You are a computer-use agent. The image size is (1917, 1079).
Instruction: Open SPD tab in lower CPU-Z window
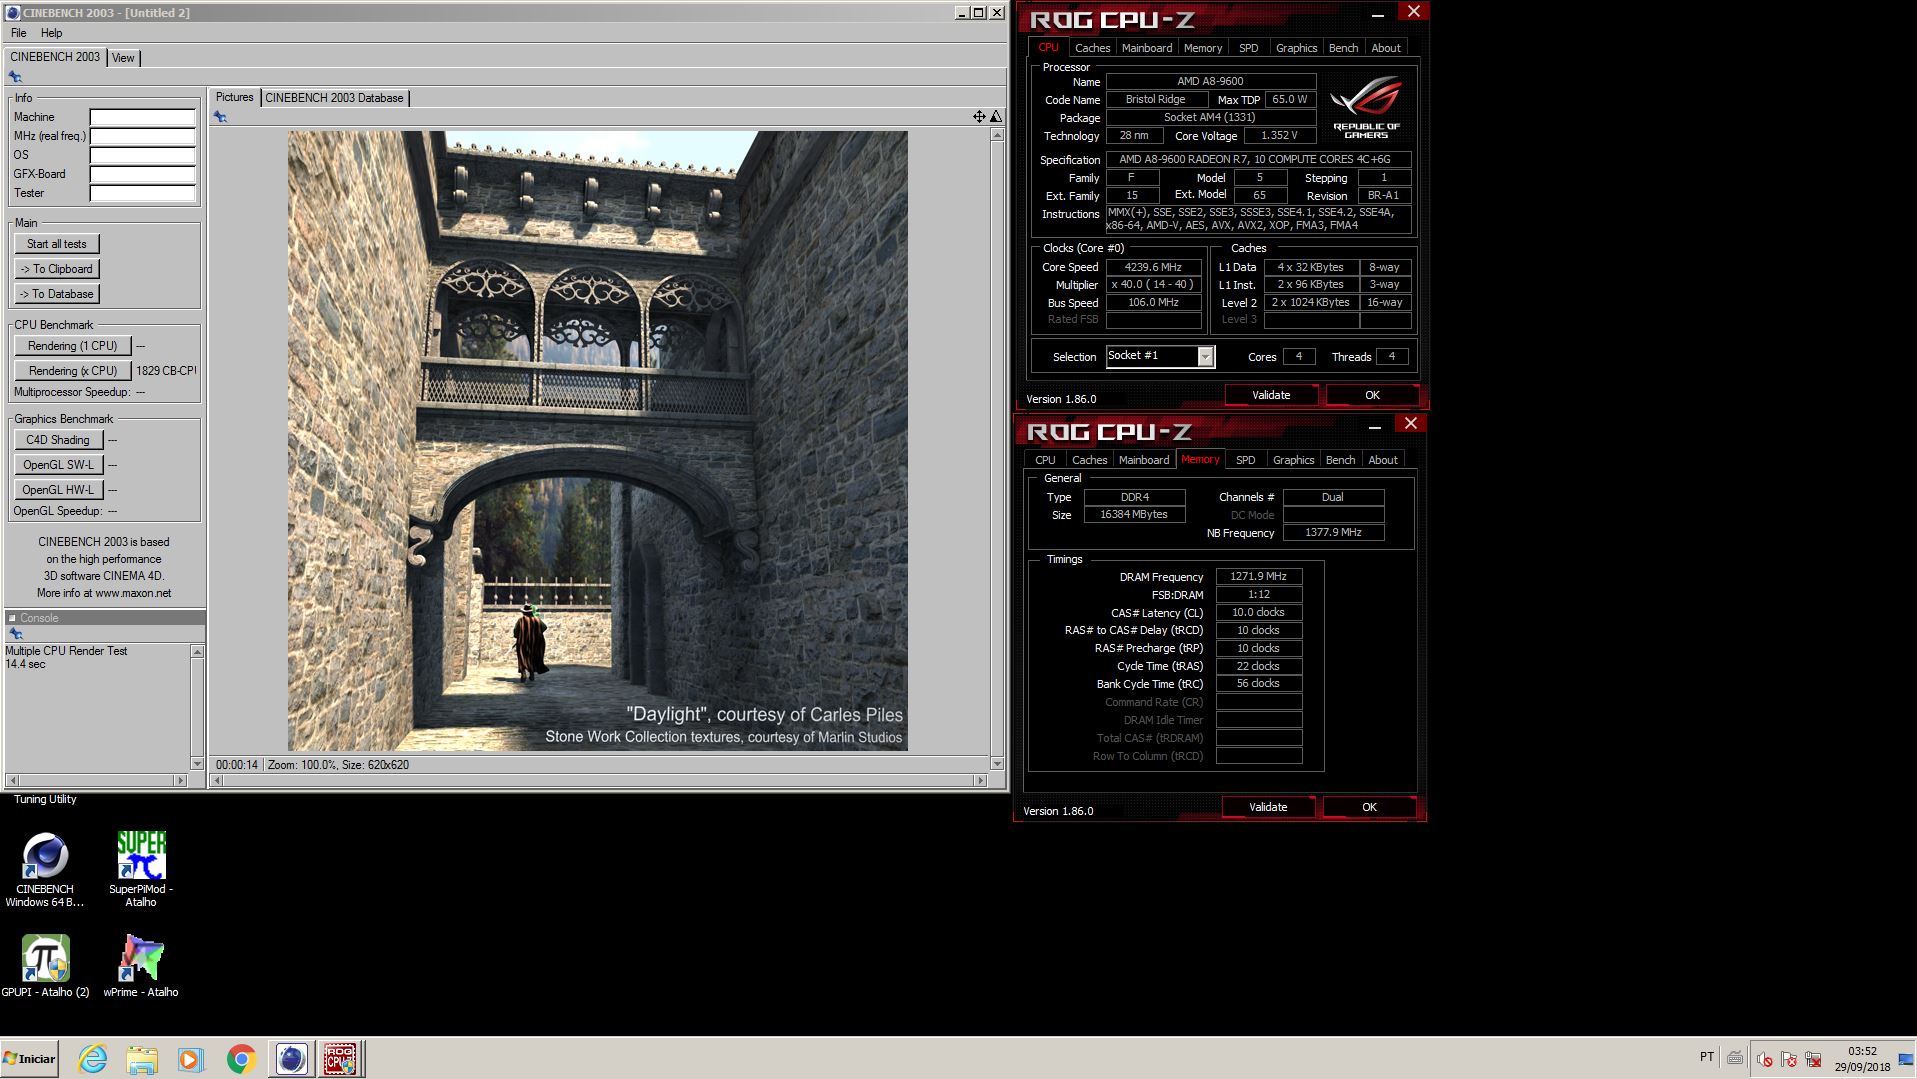coord(1246,460)
